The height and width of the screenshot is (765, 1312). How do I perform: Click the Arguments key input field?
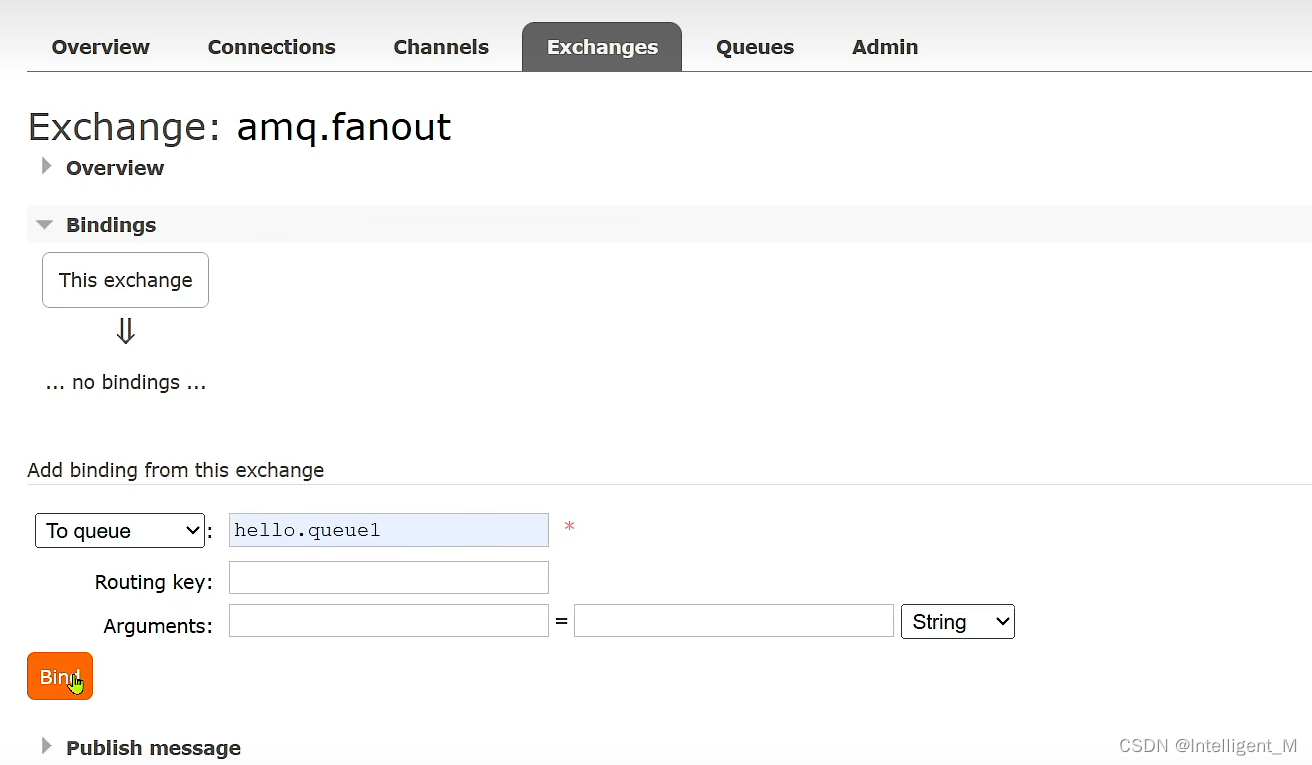tap(389, 620)
